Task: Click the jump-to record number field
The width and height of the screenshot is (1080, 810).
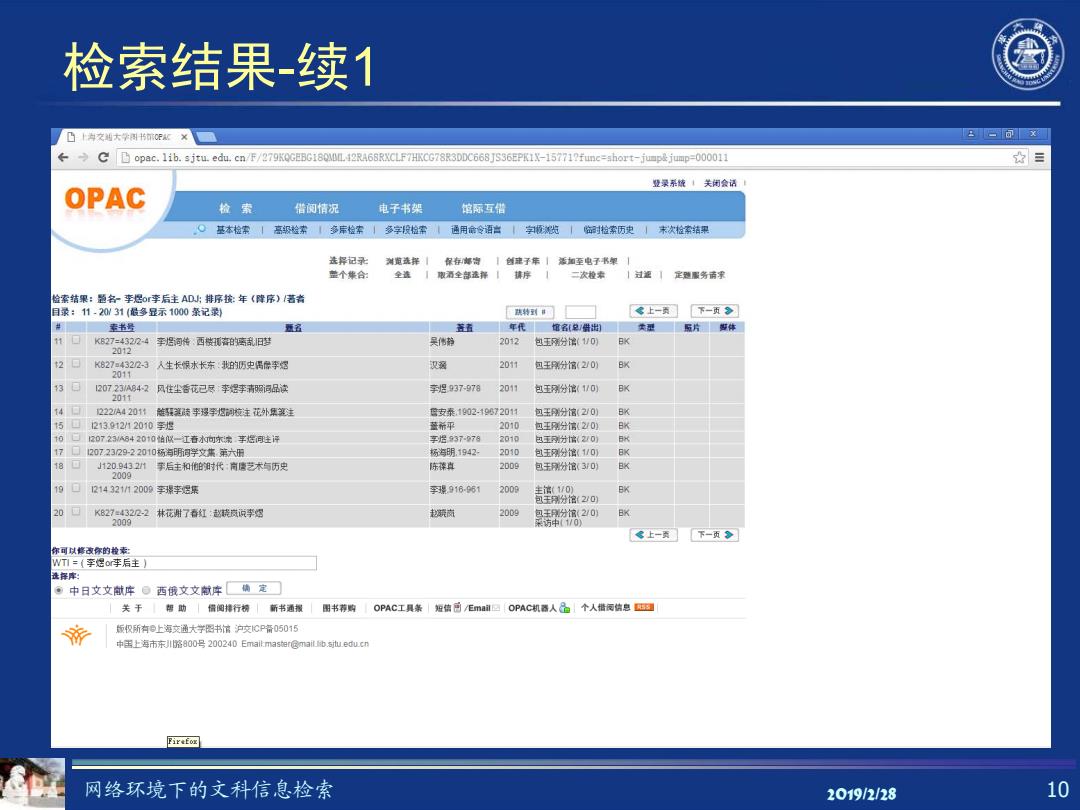Action: [x=580, y=312]
